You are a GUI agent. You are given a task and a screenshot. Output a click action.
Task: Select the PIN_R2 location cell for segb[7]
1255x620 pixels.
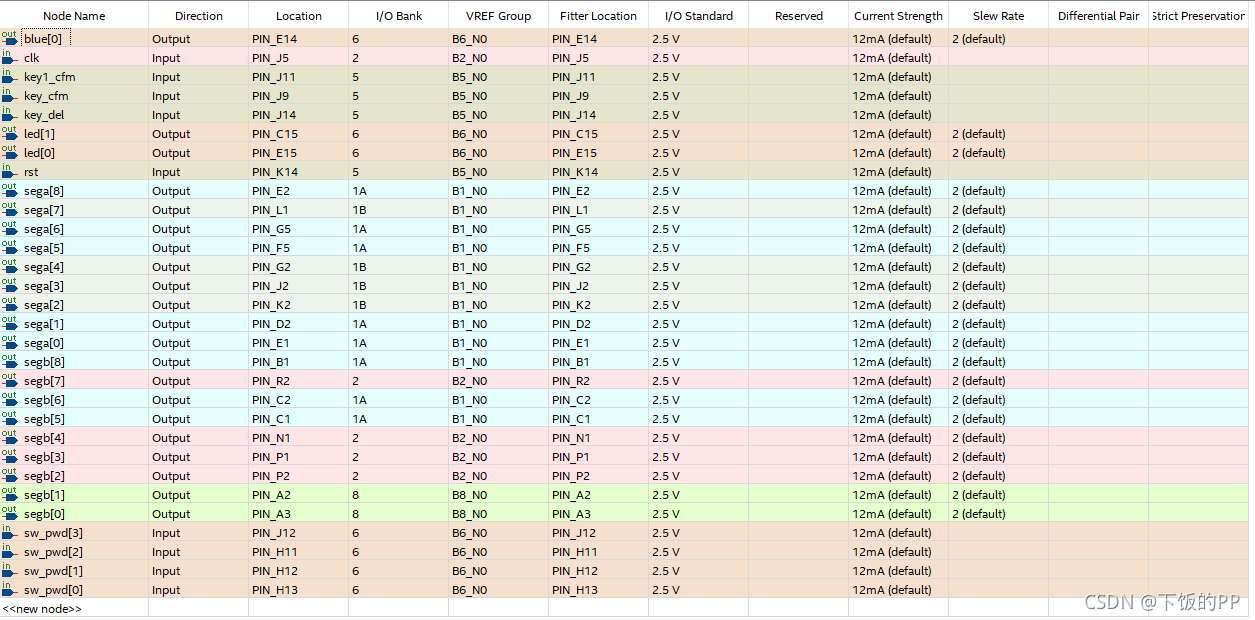pos(299,381)
